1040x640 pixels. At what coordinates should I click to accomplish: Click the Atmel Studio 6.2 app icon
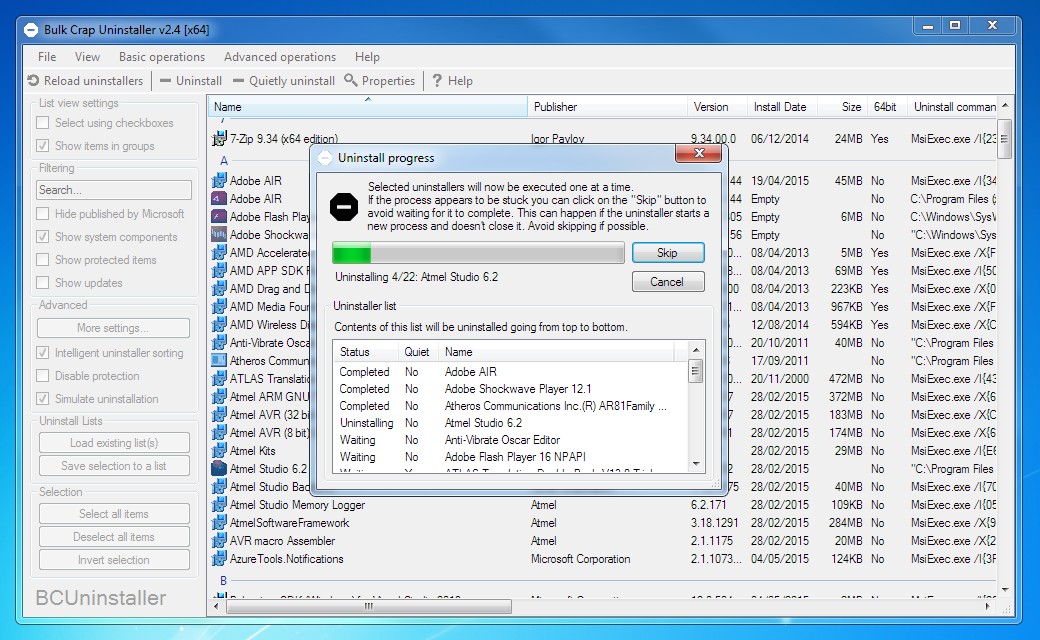219,469
